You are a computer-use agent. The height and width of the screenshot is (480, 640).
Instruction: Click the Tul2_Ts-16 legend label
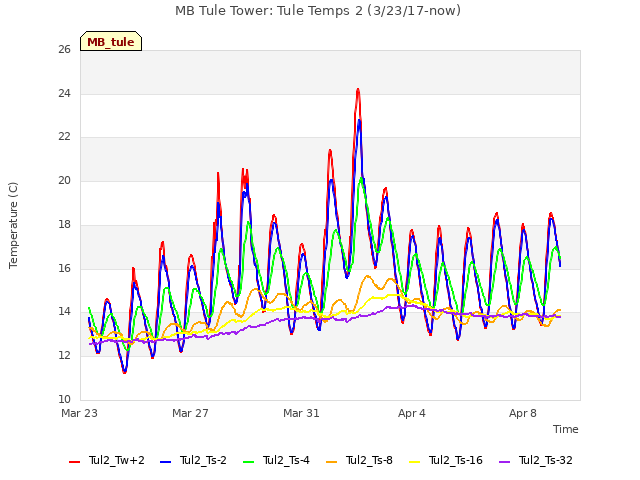point(456,460)
